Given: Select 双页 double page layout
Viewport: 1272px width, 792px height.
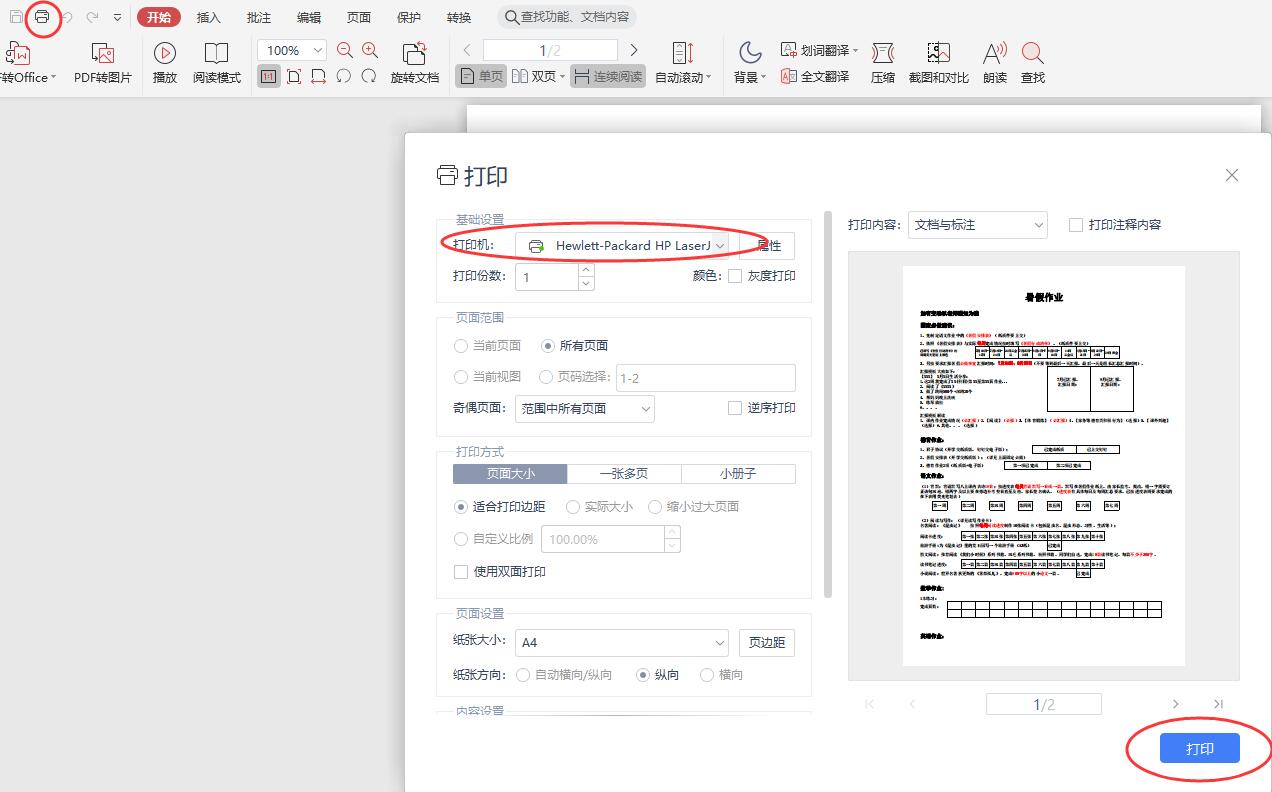Looking at the screenshot, I should pos(538,76).
